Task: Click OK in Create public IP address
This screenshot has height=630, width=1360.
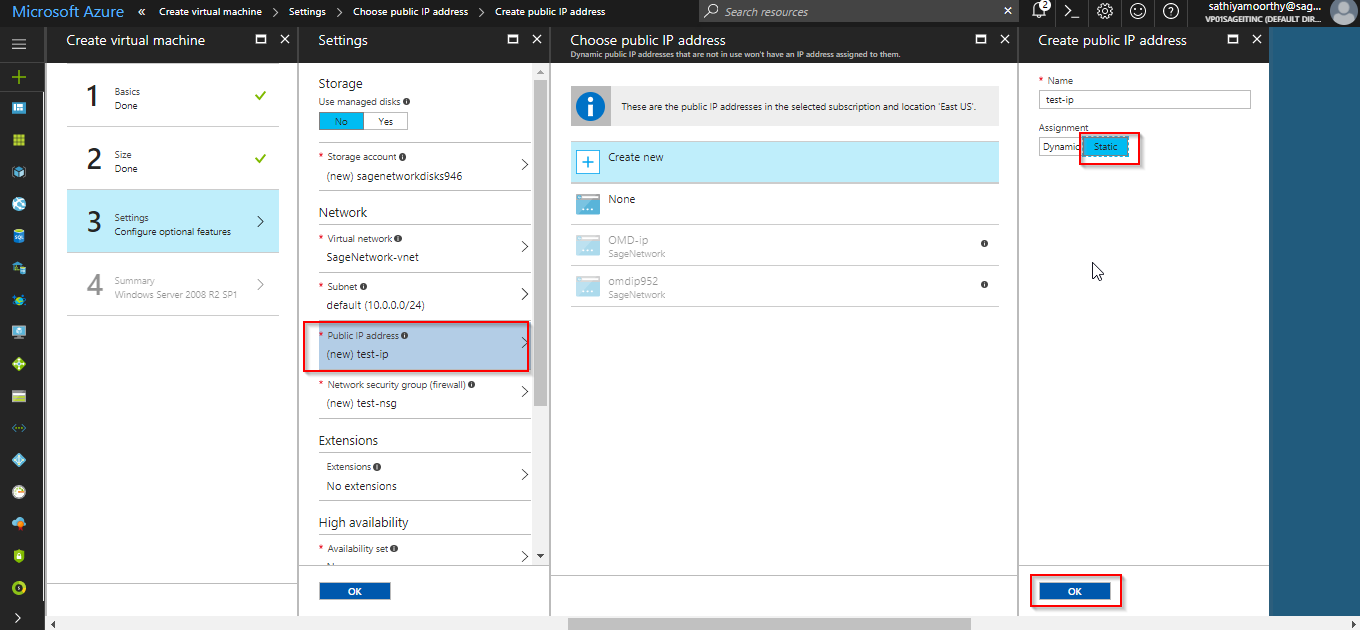Action: point(1074,591)
